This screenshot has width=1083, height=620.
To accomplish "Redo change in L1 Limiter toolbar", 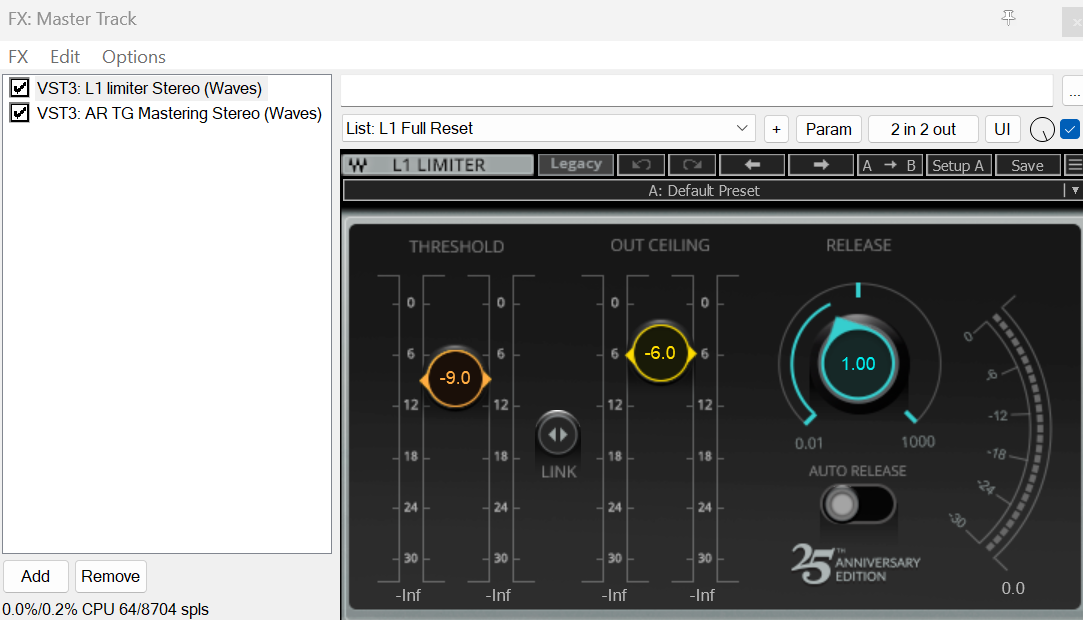I will pos(691,165).
